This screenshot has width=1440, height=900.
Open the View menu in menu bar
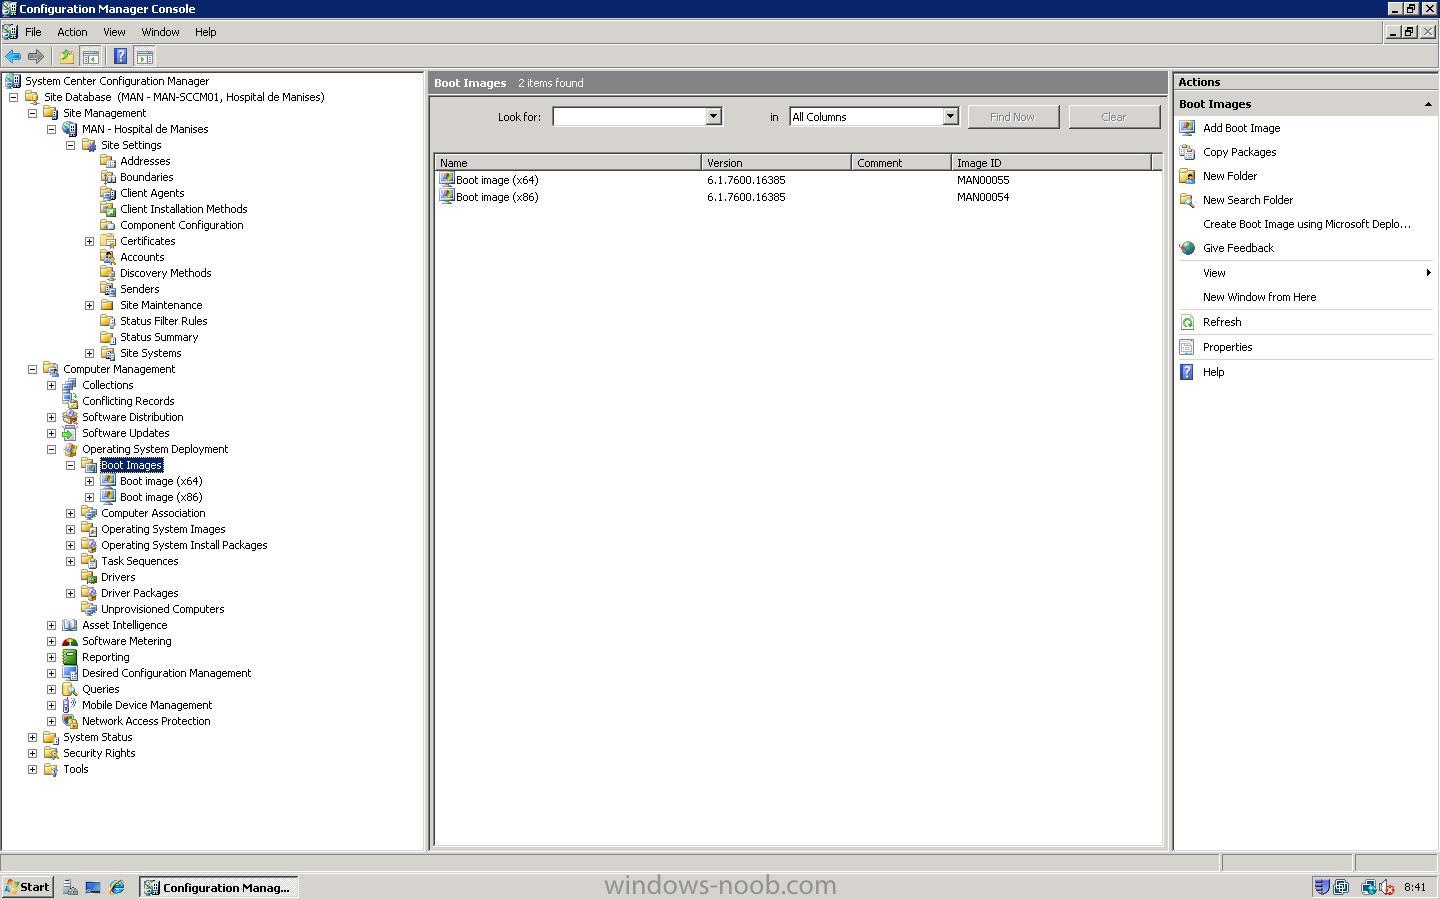(x=114, y=32)
